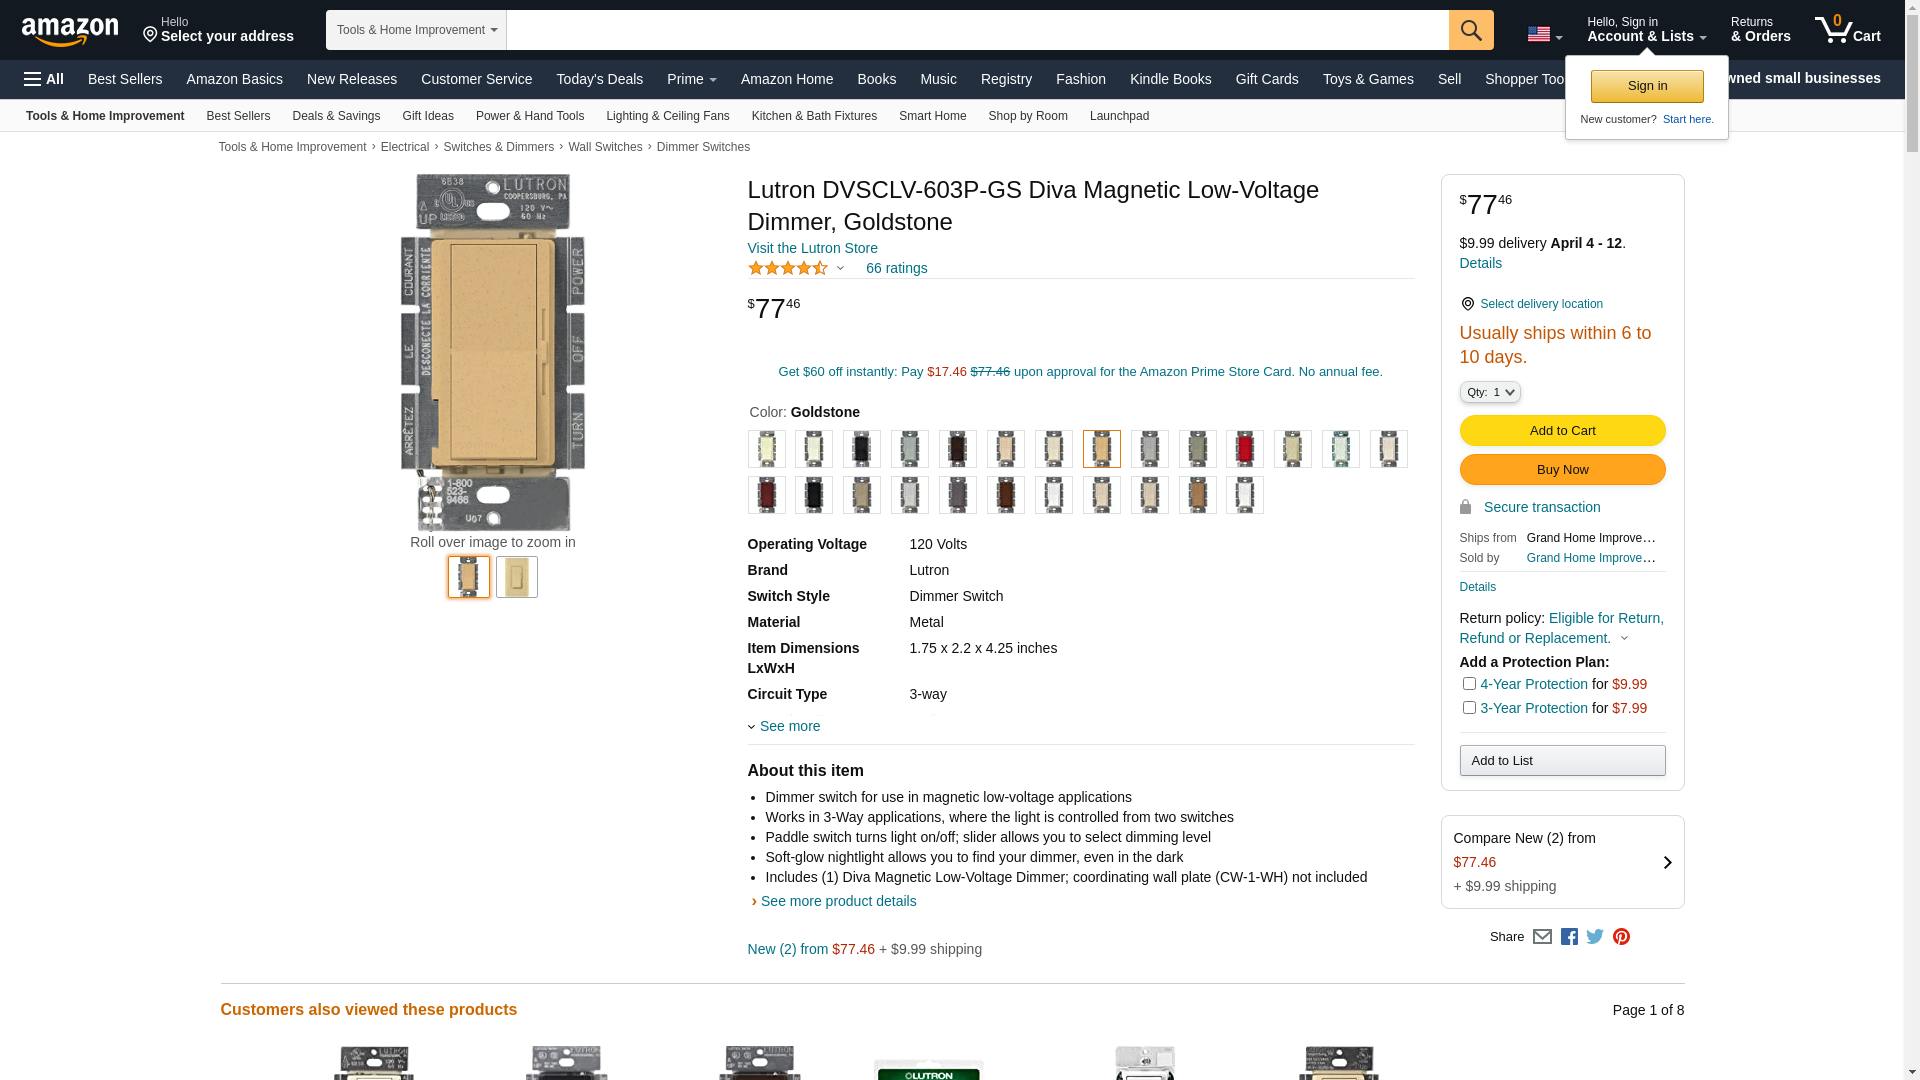Image resolution: width=1920 pixels, height=1080 pixels.
Task: Select the red color swatch
Action: [x=1245, y=449]
